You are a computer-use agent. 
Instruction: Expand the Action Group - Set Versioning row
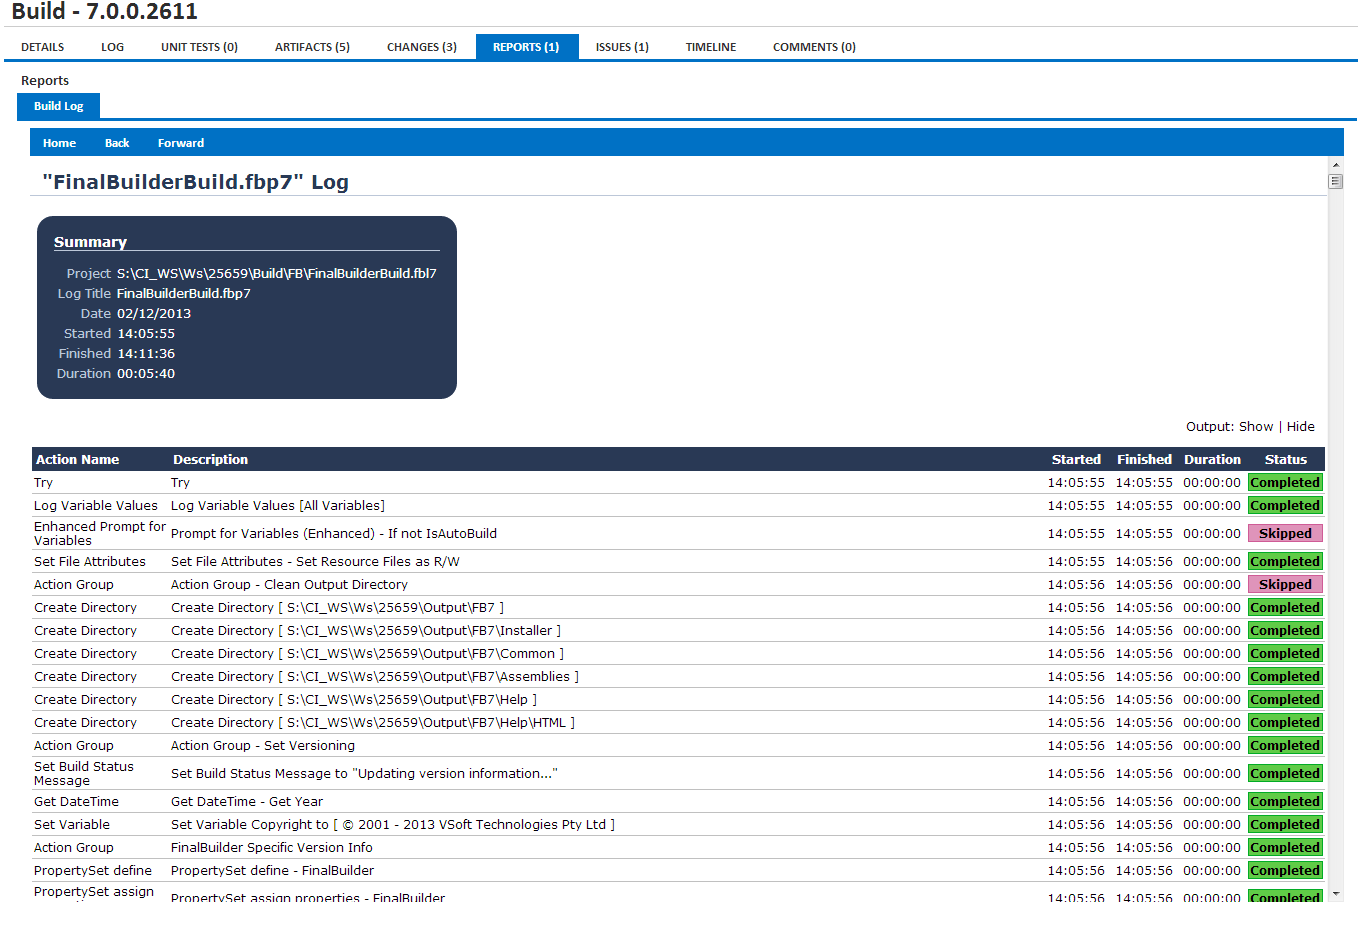pyautogui.click(x=262, y=745)
